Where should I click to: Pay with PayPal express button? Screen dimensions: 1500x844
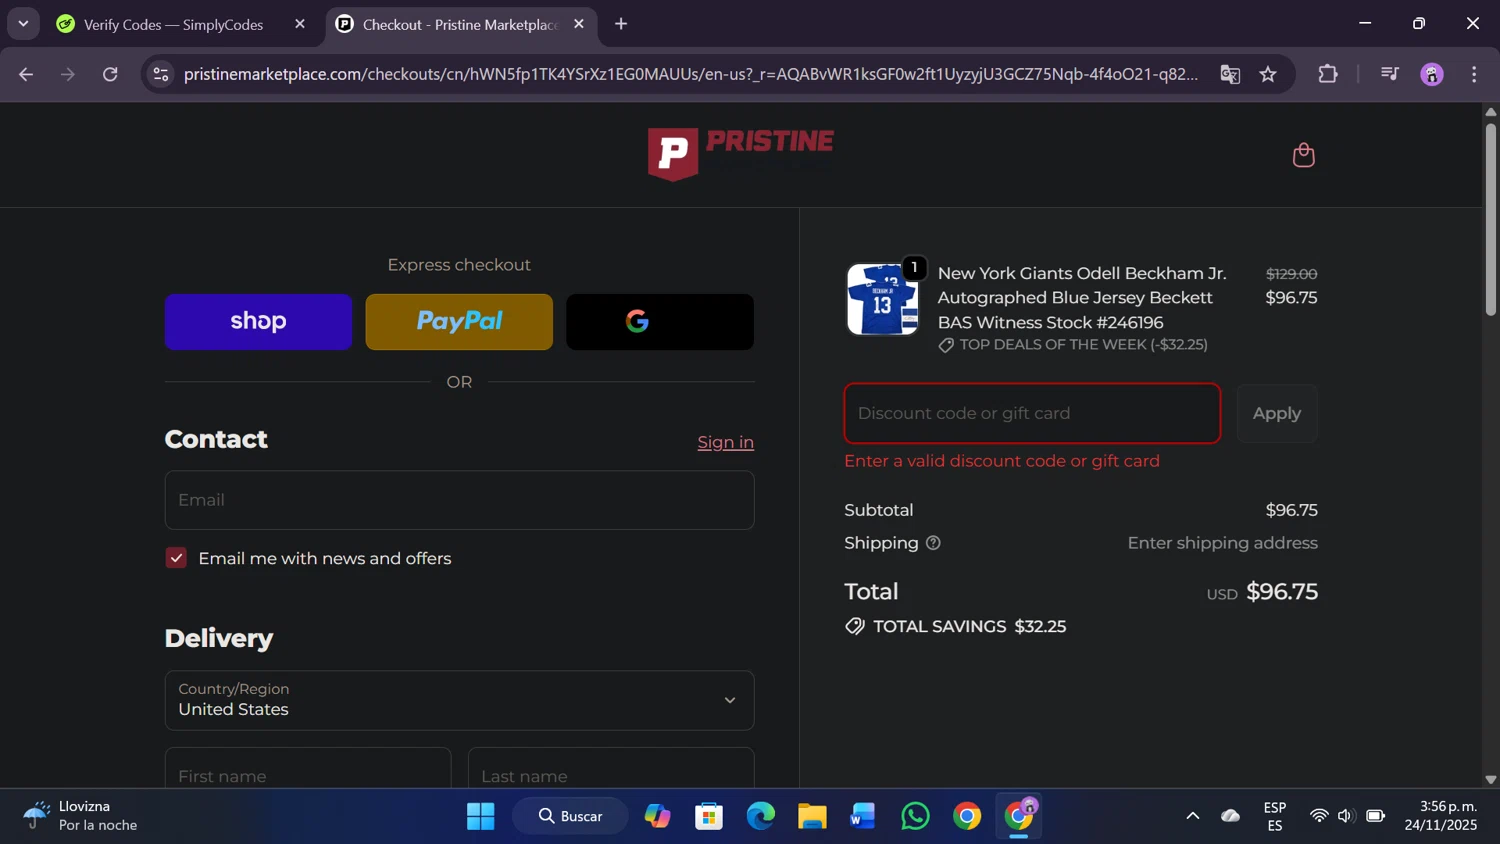459,322
